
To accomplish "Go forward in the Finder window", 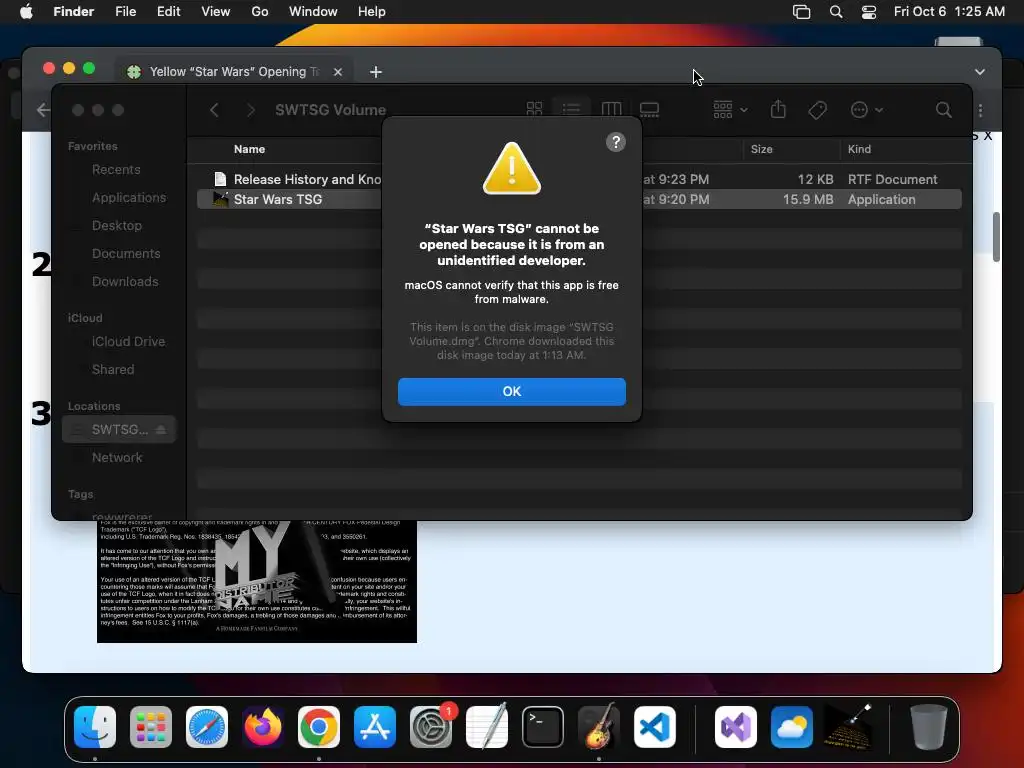I will coord(250,110).
